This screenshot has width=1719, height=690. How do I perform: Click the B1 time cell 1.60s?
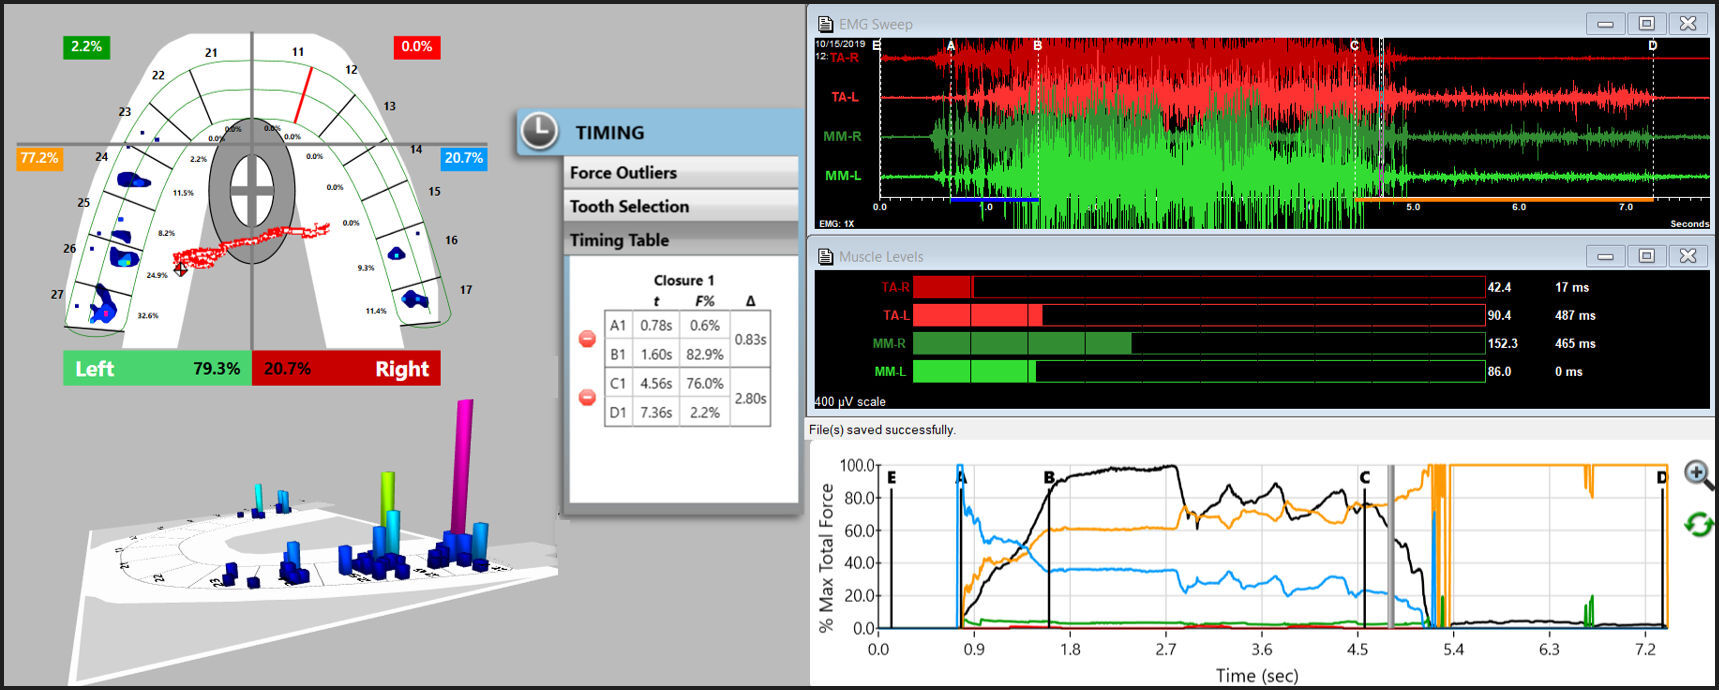click(656, 354)
